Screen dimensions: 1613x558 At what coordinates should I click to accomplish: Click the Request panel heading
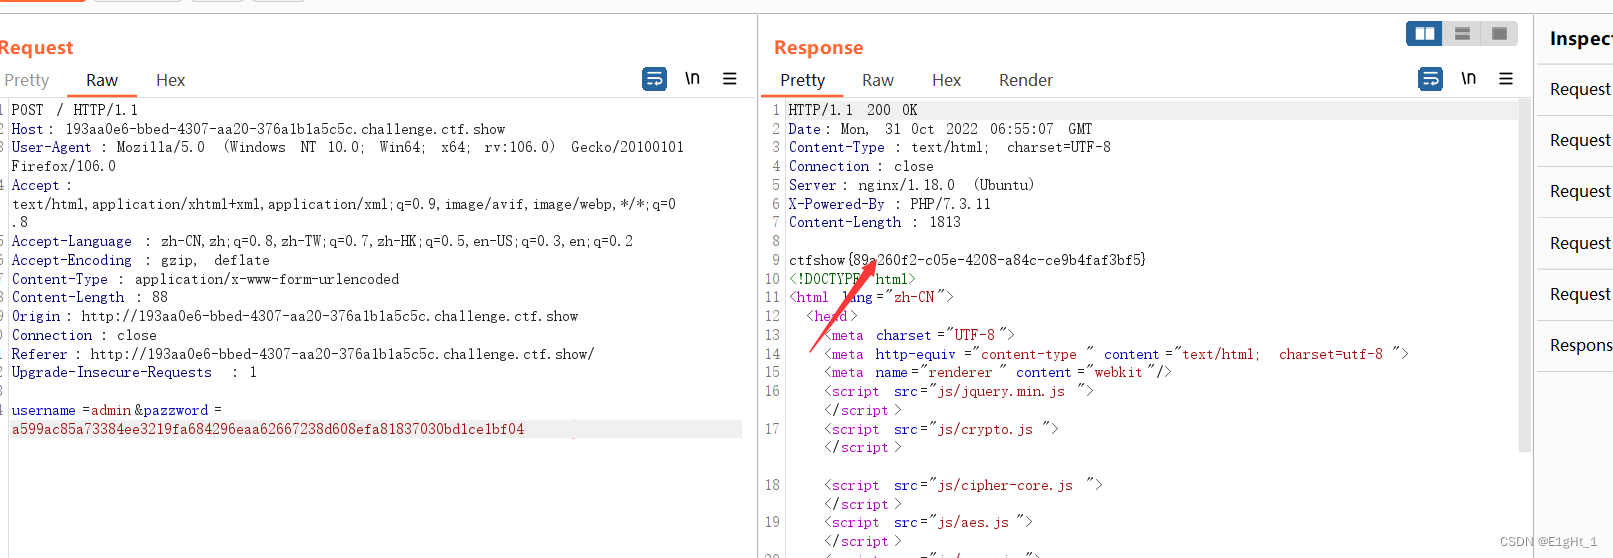point(36,47)
